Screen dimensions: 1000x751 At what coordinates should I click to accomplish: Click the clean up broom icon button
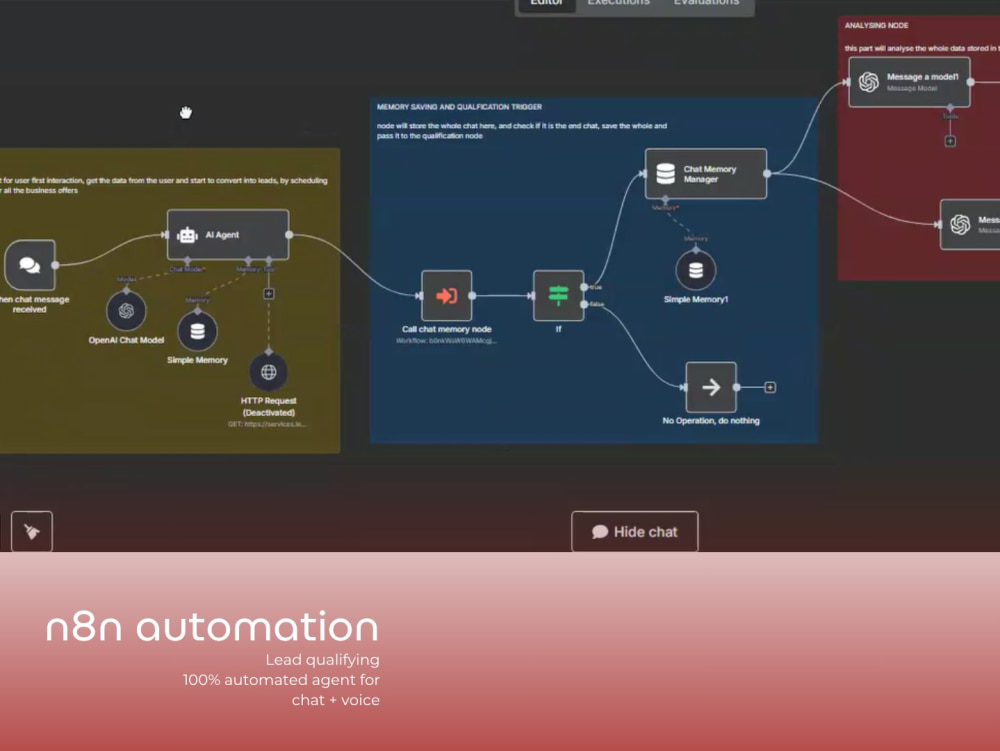coord(32,531)
